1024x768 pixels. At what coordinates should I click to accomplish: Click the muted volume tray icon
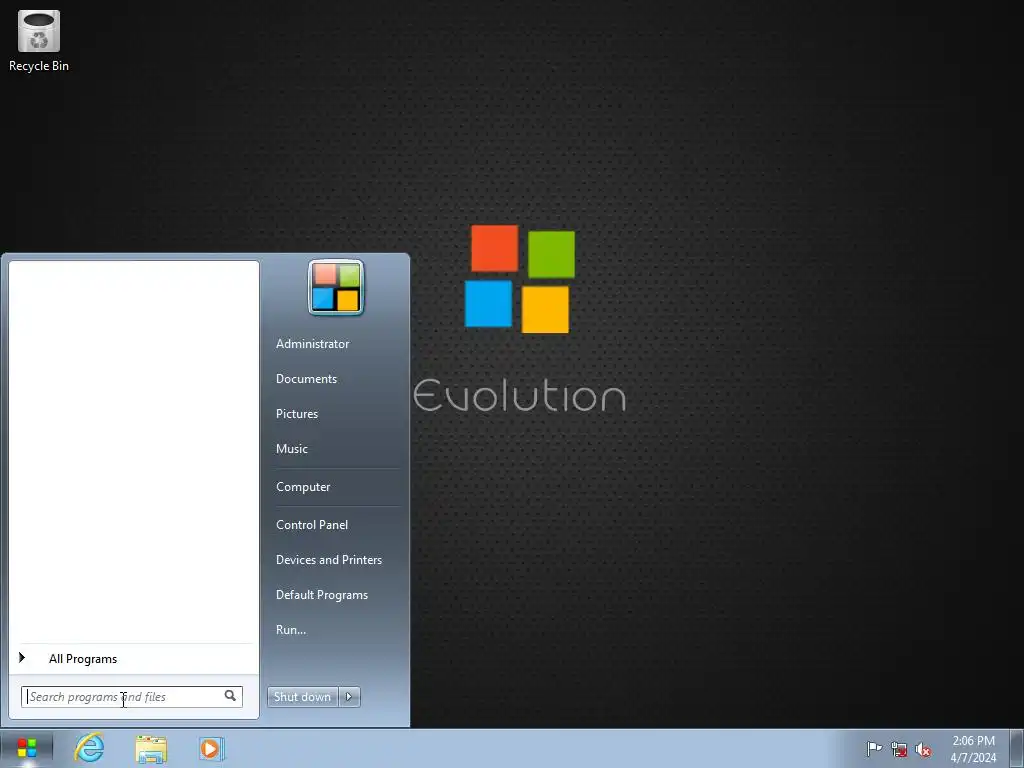click(923, 749)
